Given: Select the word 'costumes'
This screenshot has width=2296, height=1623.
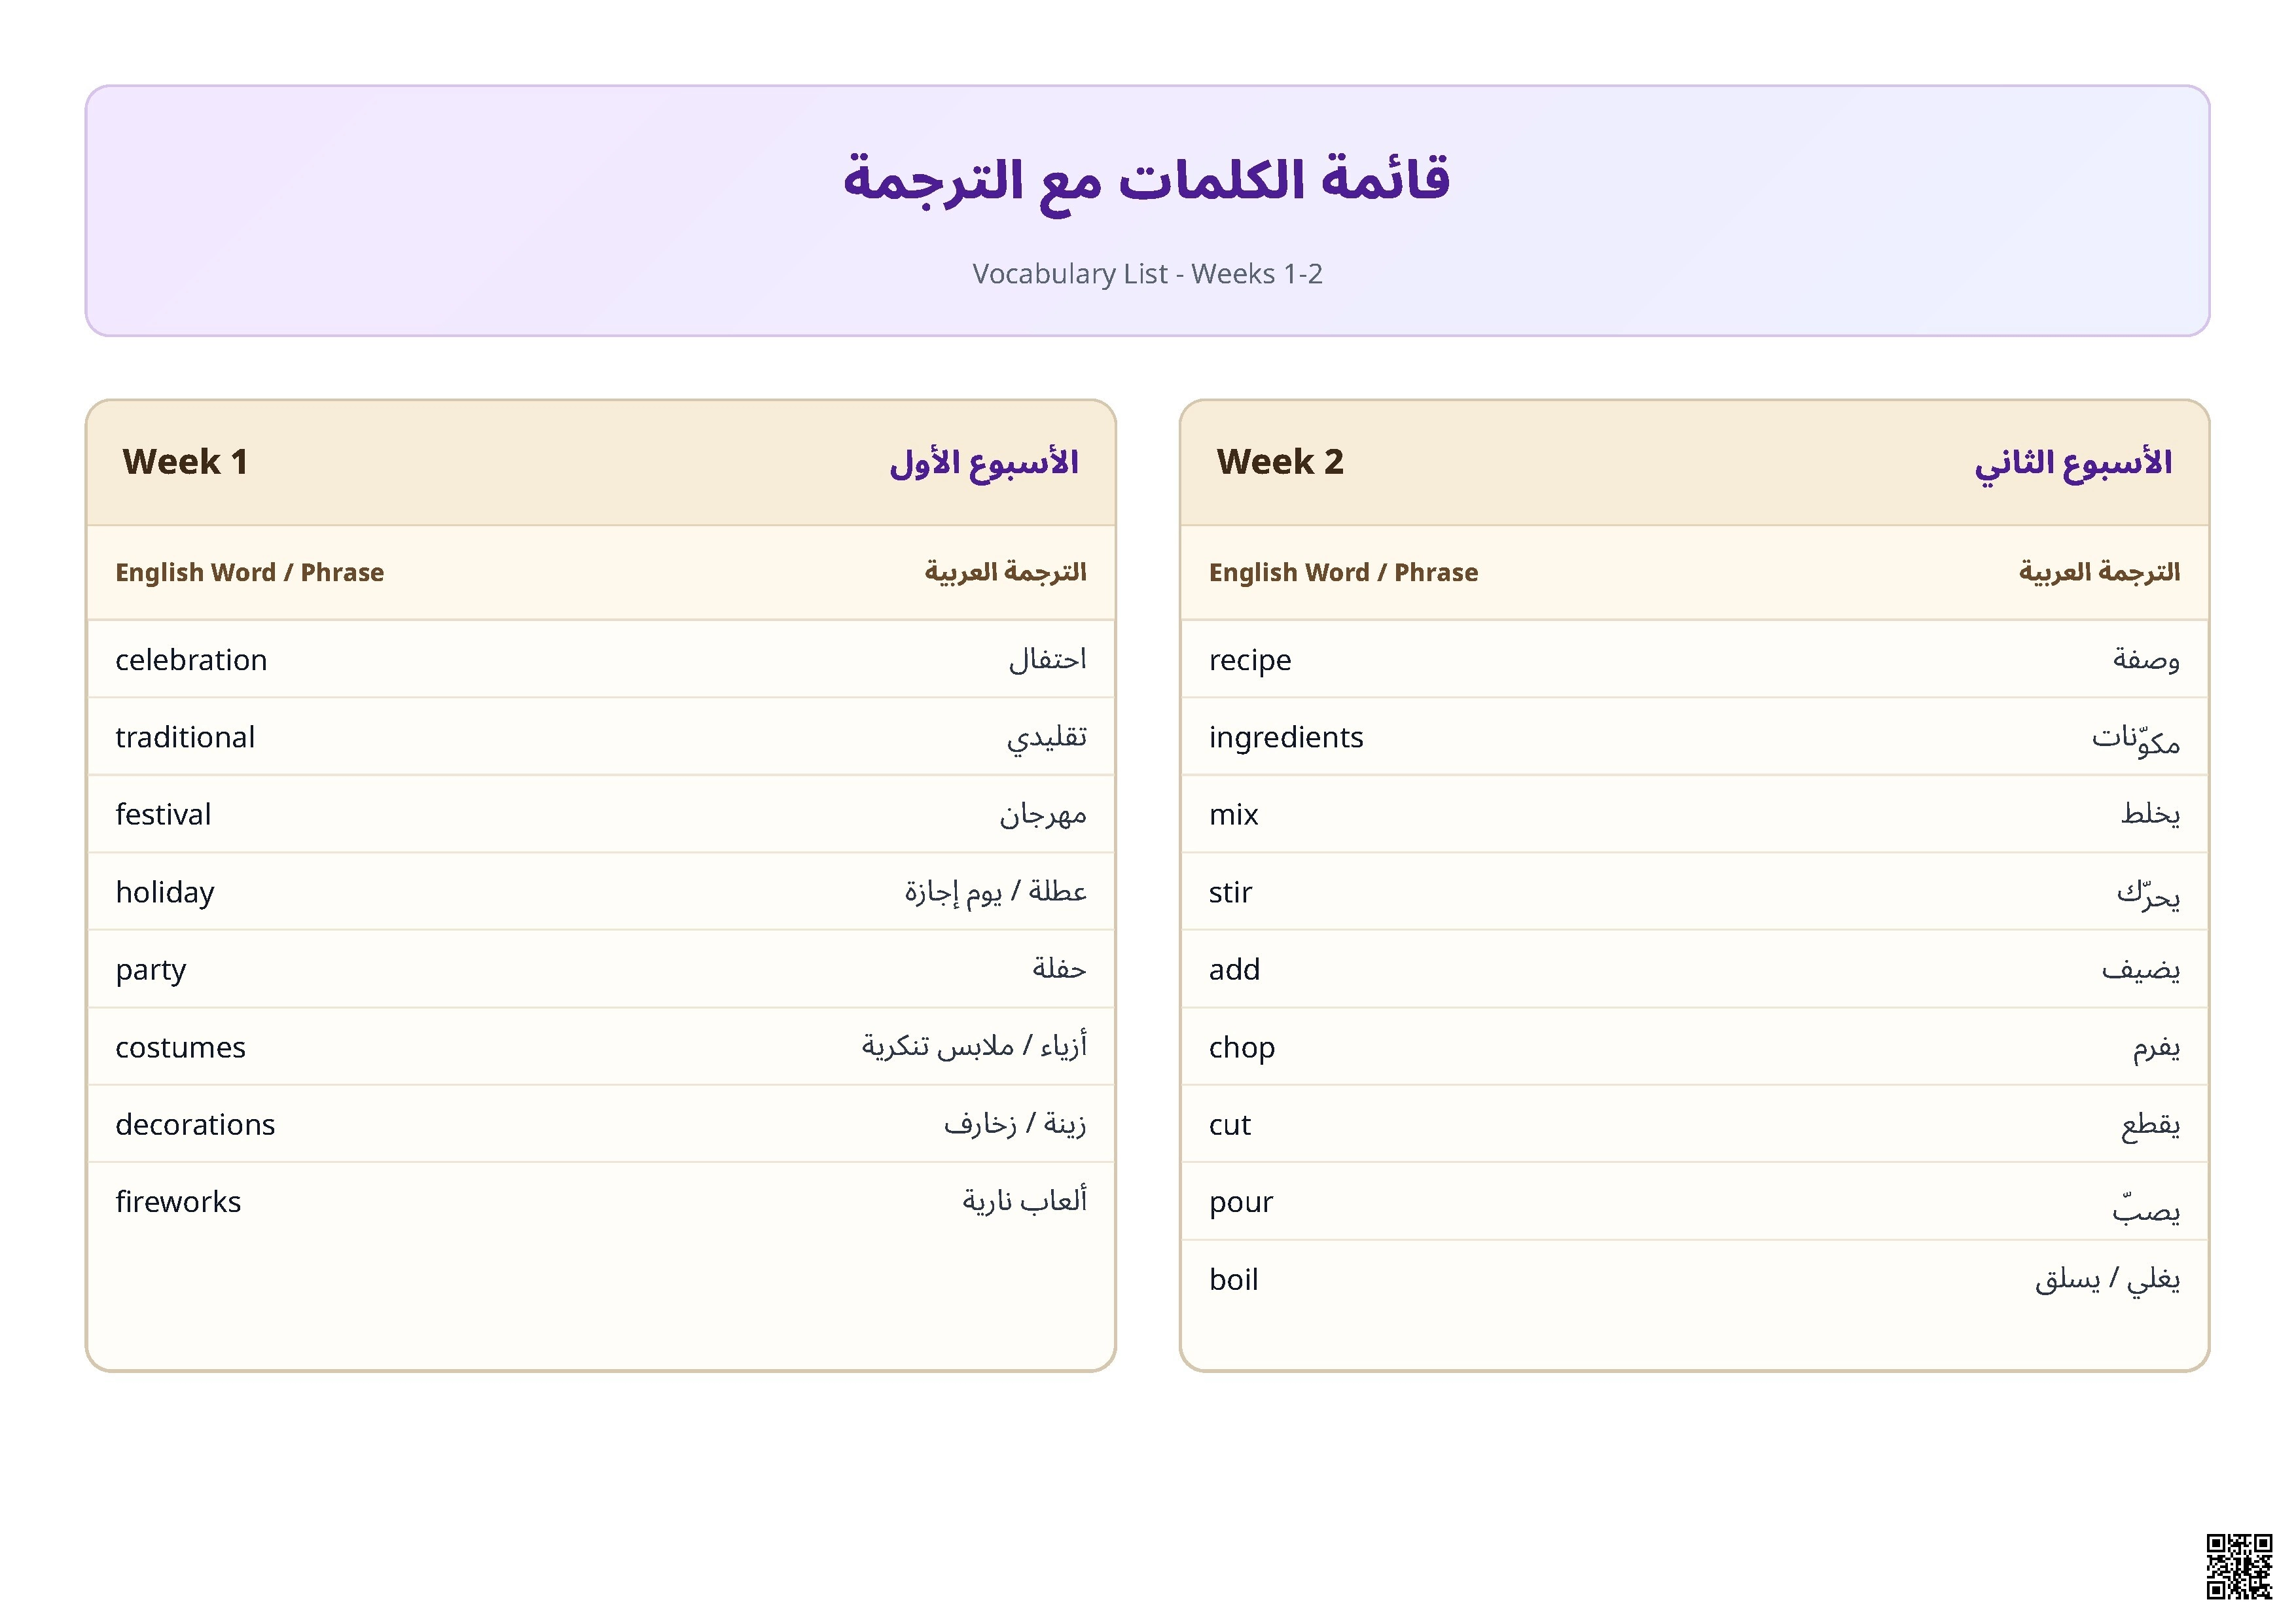Looking at the screenshot, I should click(180, 1048).
